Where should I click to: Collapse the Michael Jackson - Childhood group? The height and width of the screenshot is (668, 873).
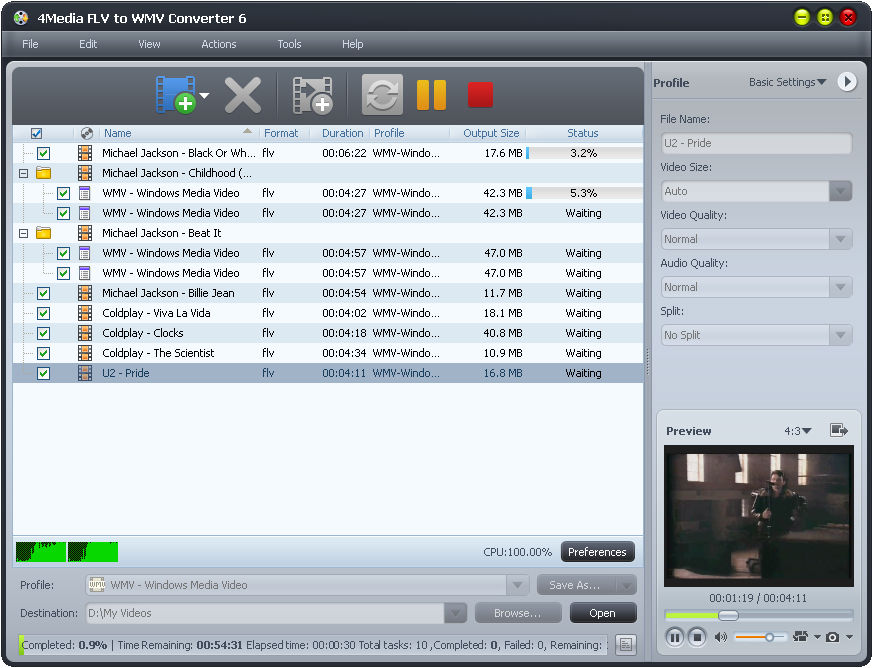click(x=23, y=173)
